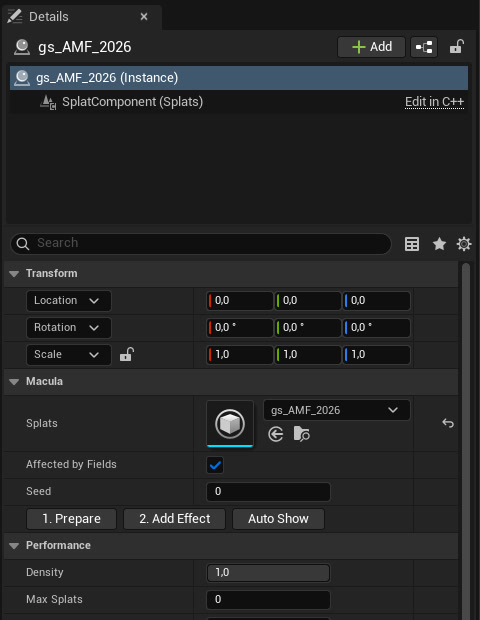Open the Location type dropdown
480x620 pixels.
69,301
